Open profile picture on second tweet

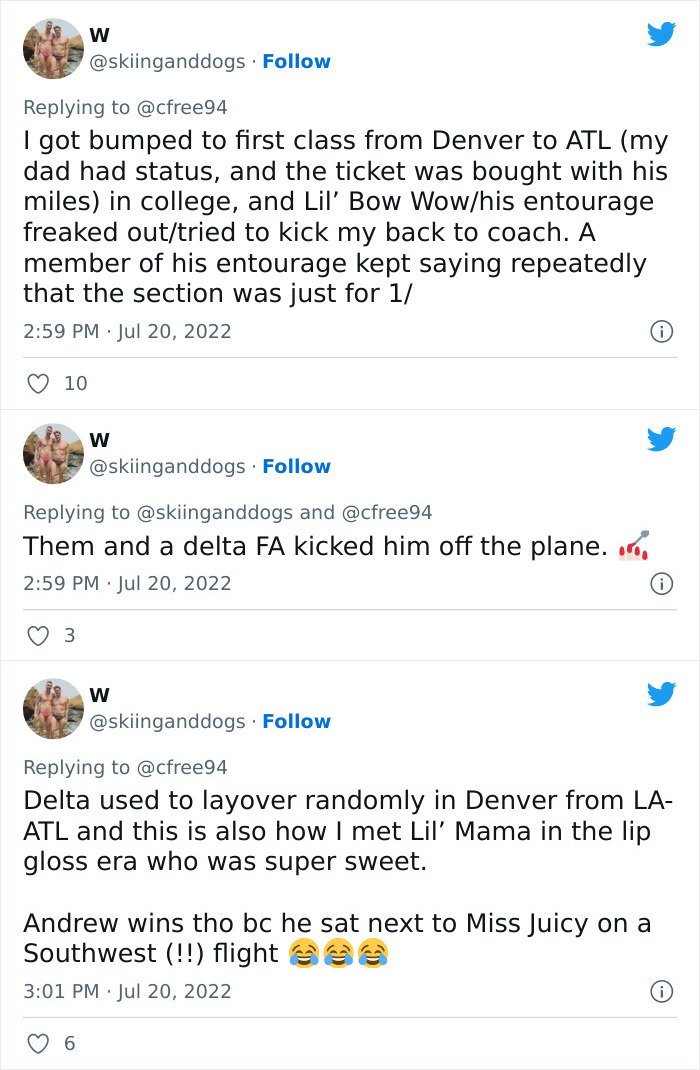53,453
